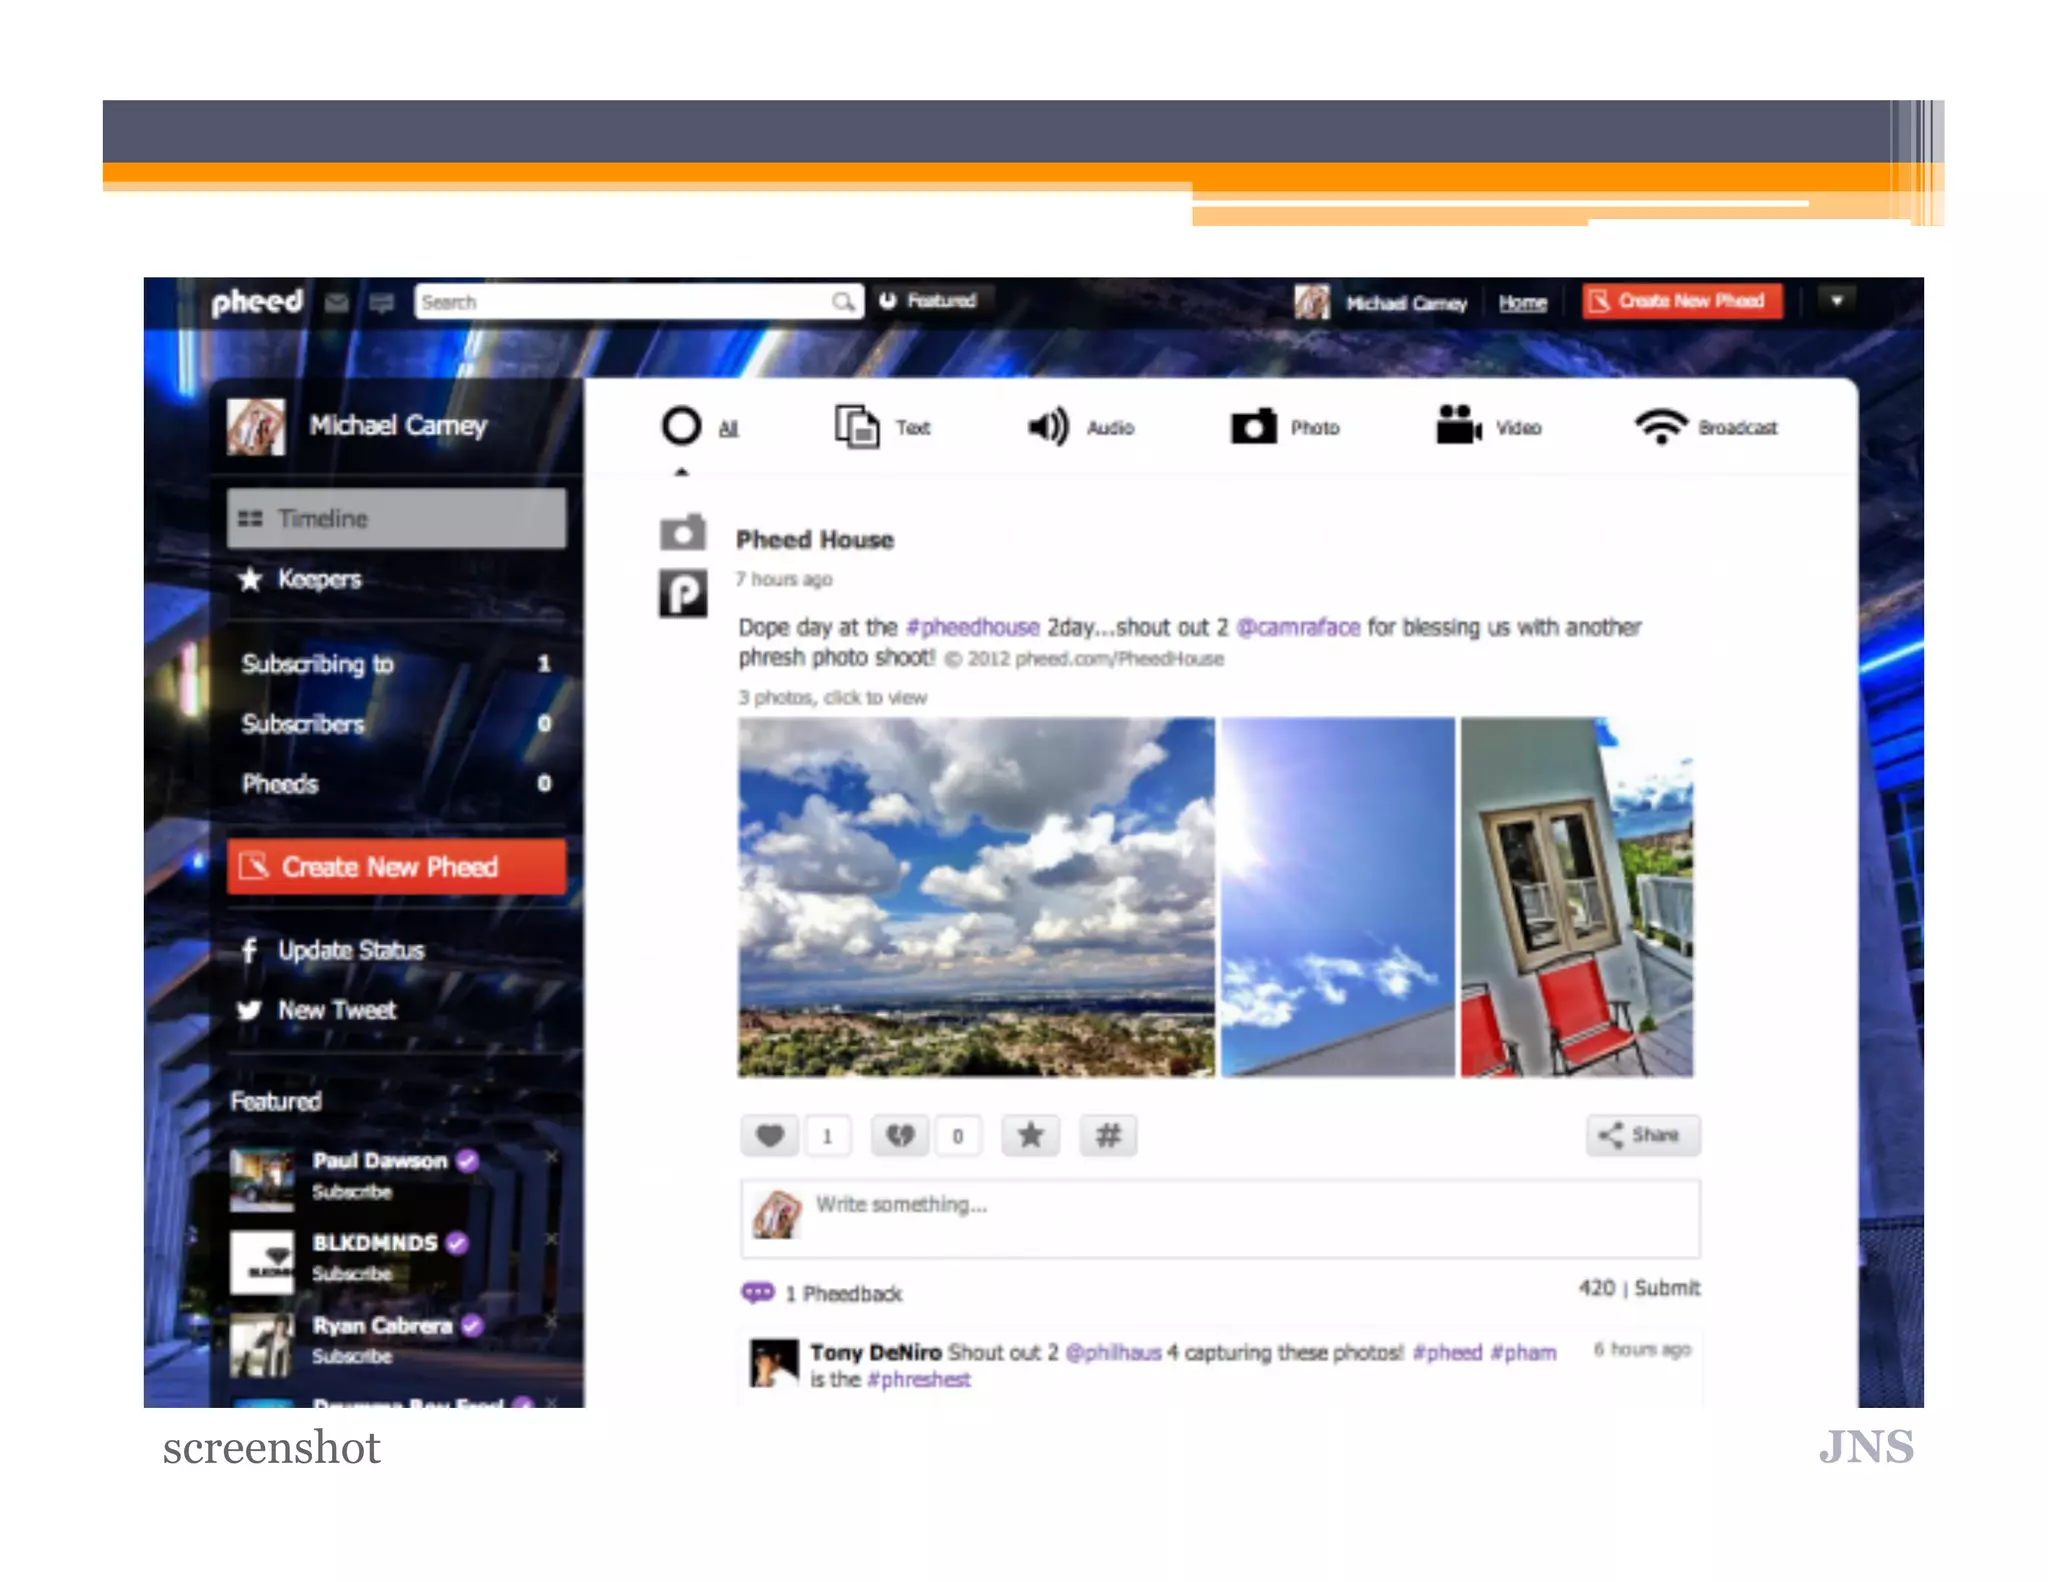Click the love count showing 1

coord(827,1136)
